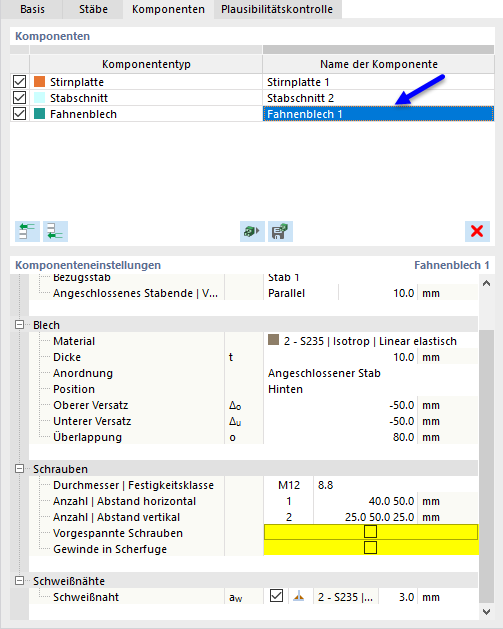This screenshot has height=629, width=503.
Task: Select the Überlappung property row label
Action: pyautogui.click(x=87, y=437)
